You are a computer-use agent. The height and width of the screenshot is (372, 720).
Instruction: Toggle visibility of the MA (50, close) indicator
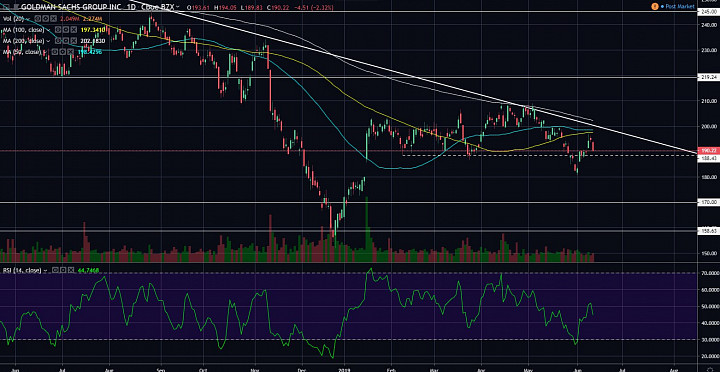click(x=55, y=52)
